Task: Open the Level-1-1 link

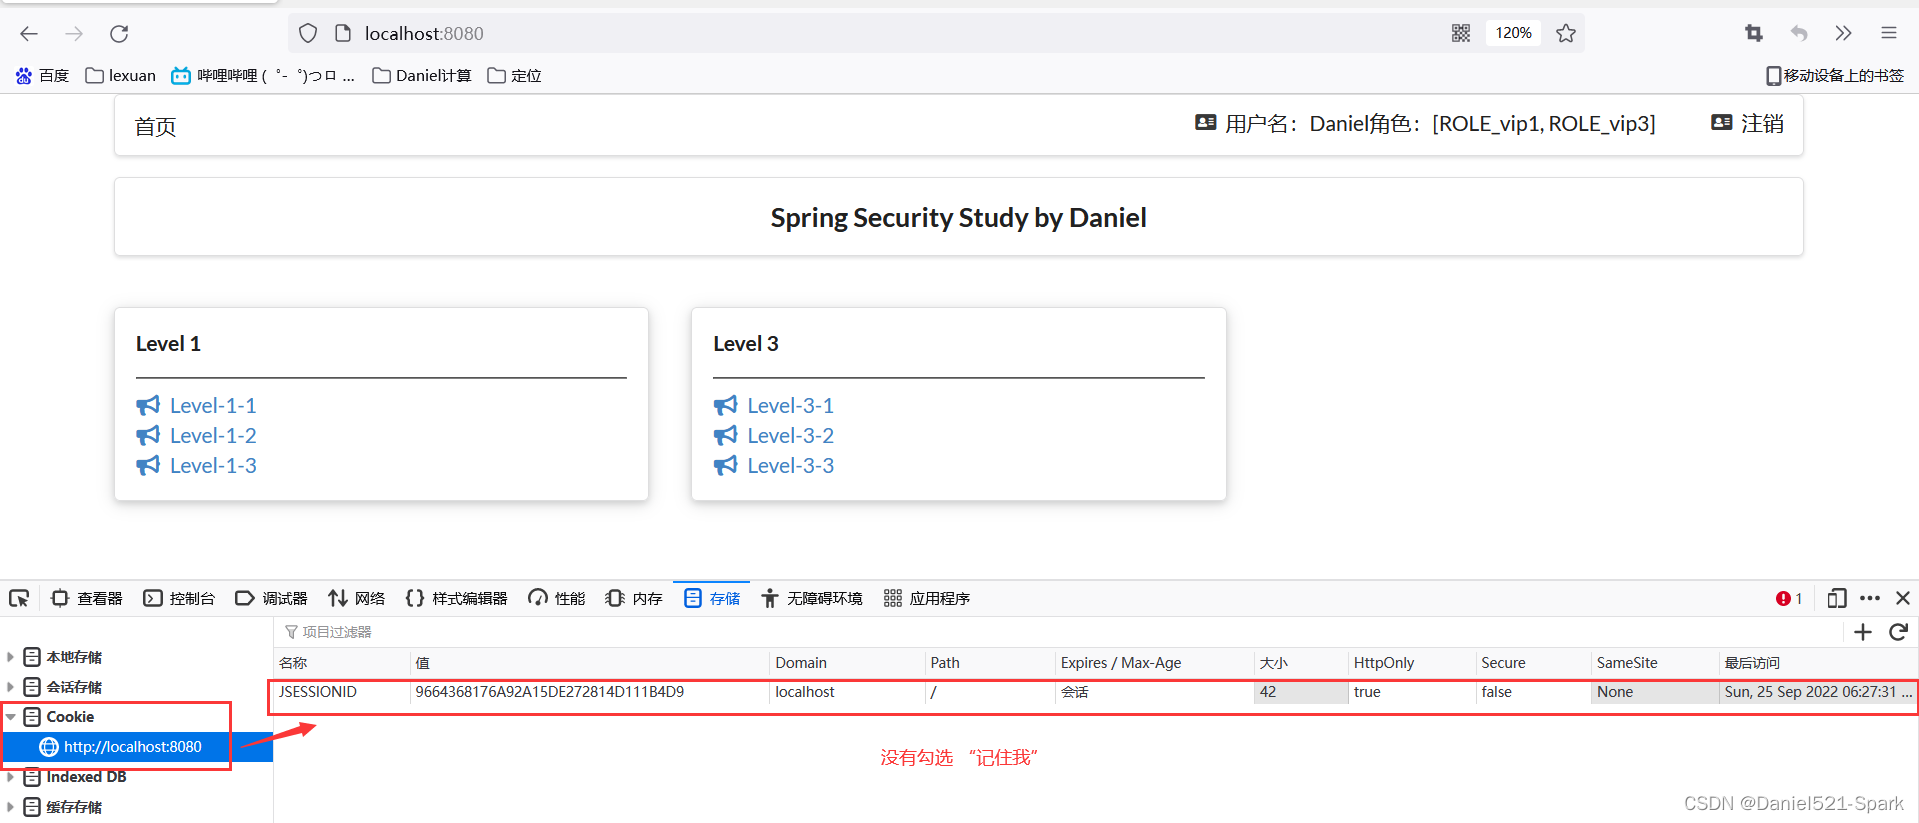Action: tap(213, 405)
